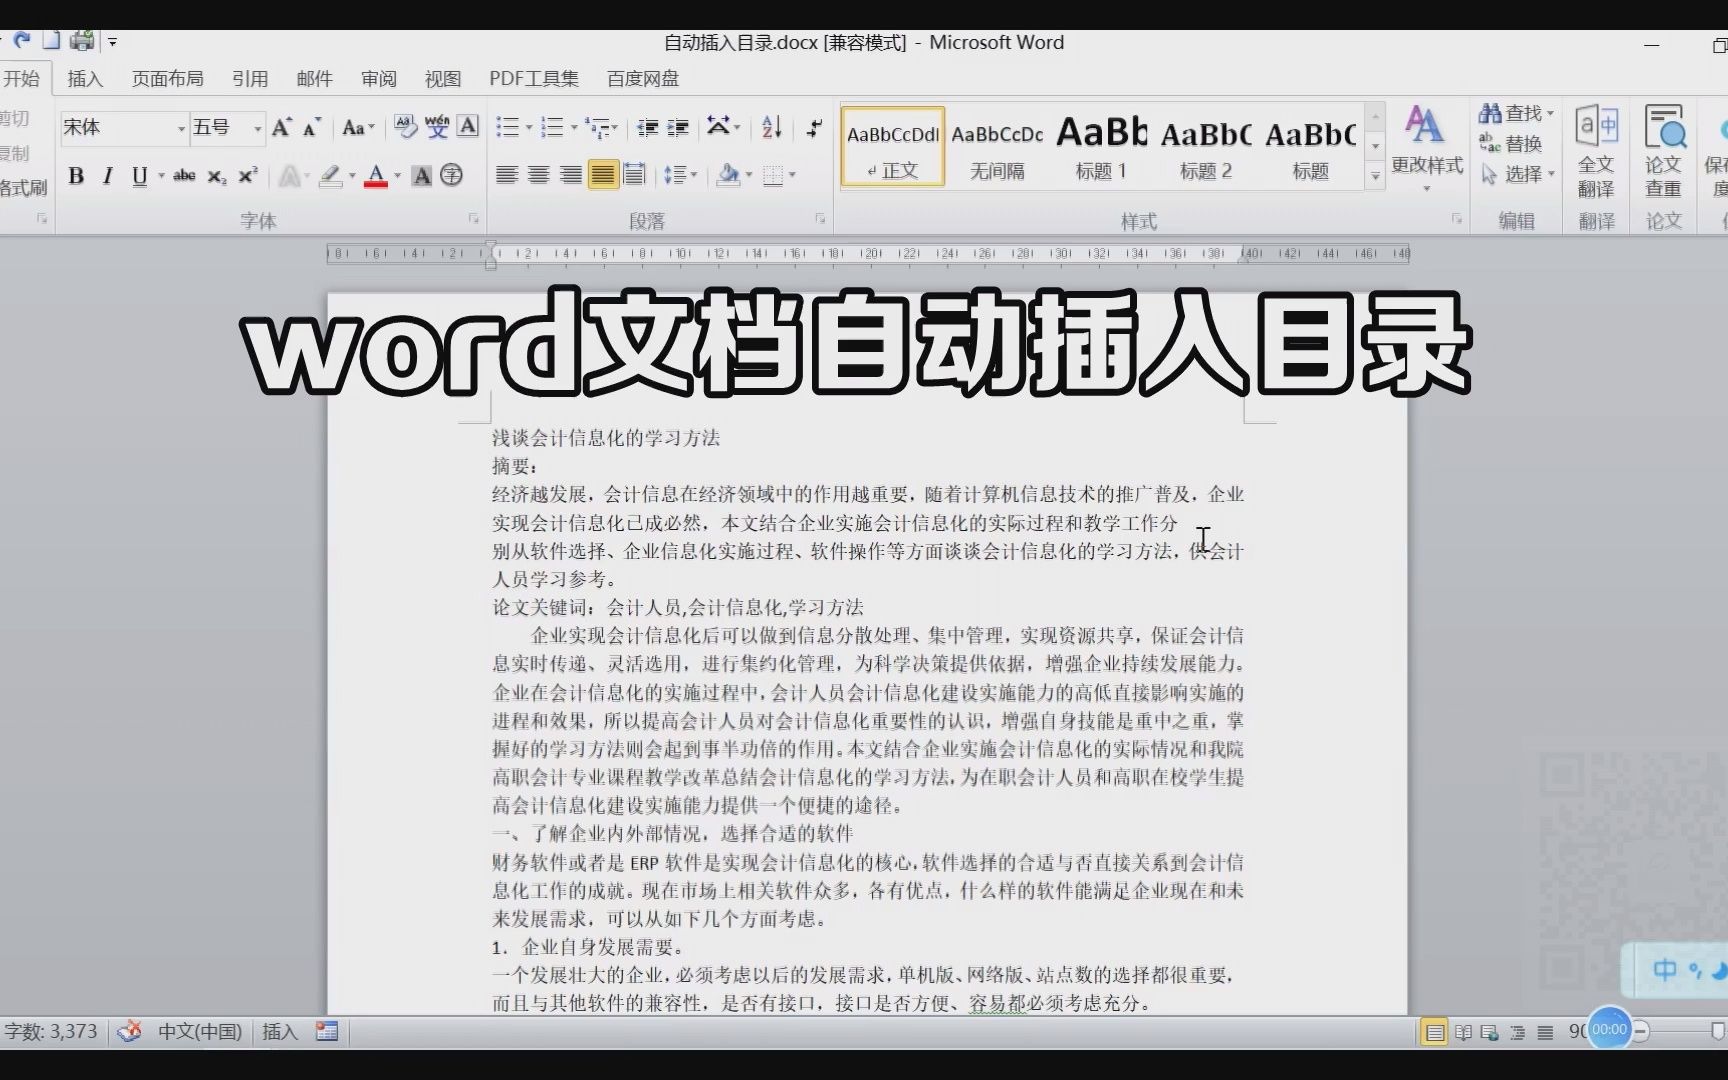Viewport: 1728px width, 1080px height.
Task: Click the Character Border icon
Action: 468,126
